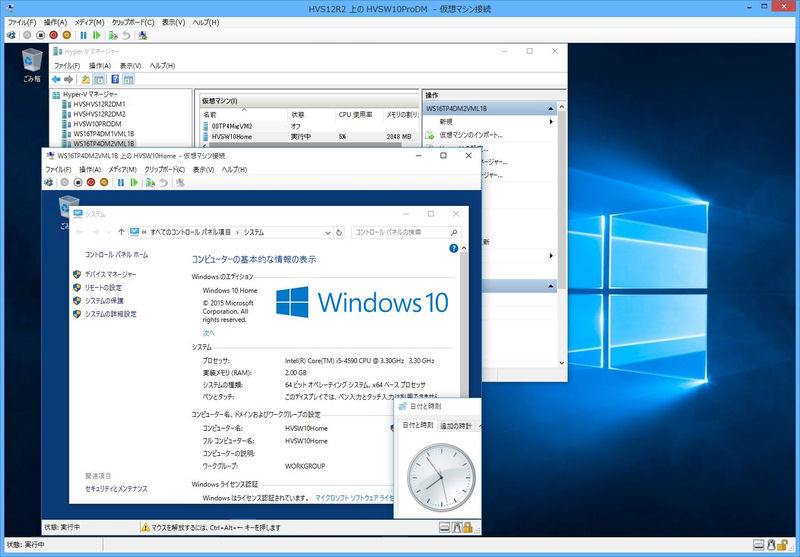Click Turn Off icon in HVSW10ProDM toolbar
The height and width of the screenshot is (557, 800).
pyautogui.click(x=40, y=35)
